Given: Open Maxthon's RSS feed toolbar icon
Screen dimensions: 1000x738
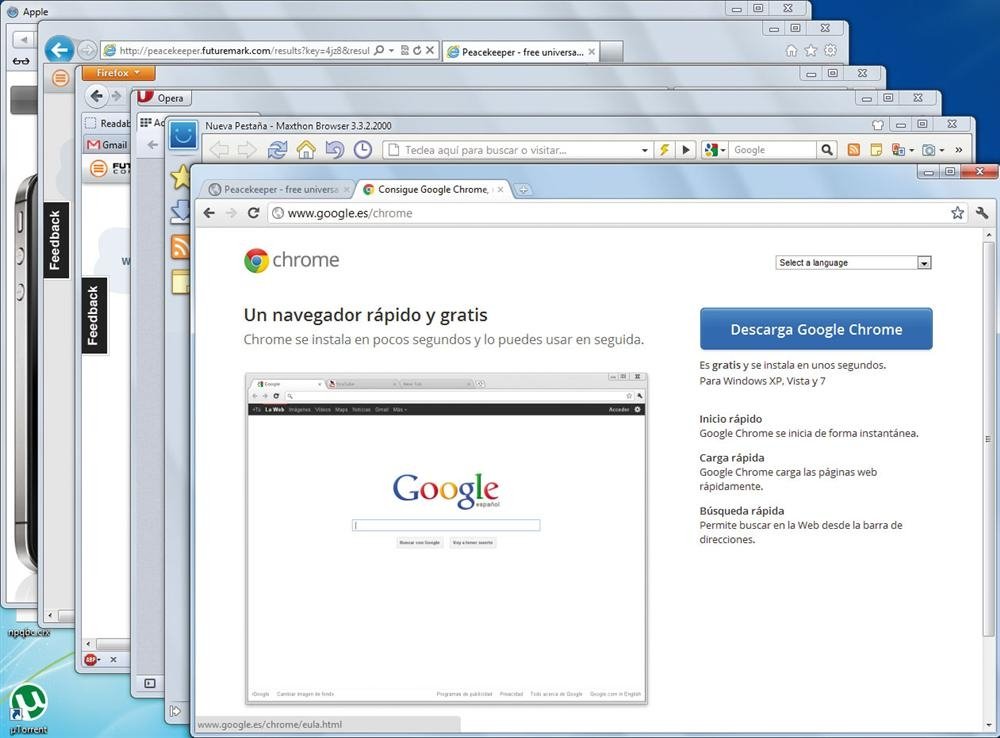Looking at the screenshot, I should 853,150.
